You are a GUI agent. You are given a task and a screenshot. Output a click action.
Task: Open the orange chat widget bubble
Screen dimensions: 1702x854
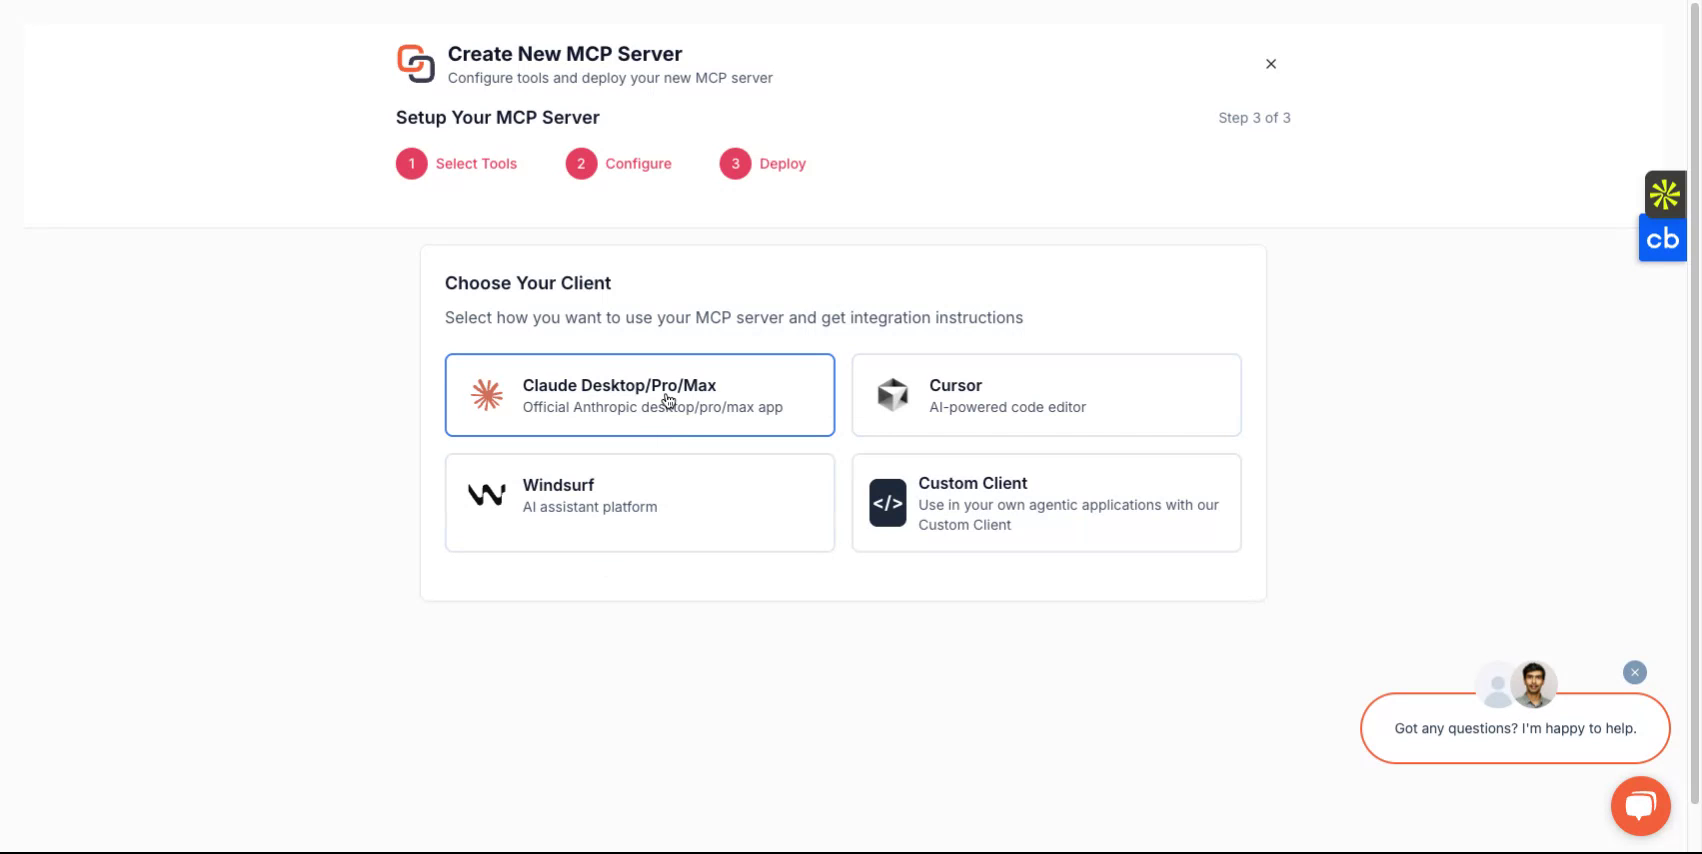(x=1641, y=806)
